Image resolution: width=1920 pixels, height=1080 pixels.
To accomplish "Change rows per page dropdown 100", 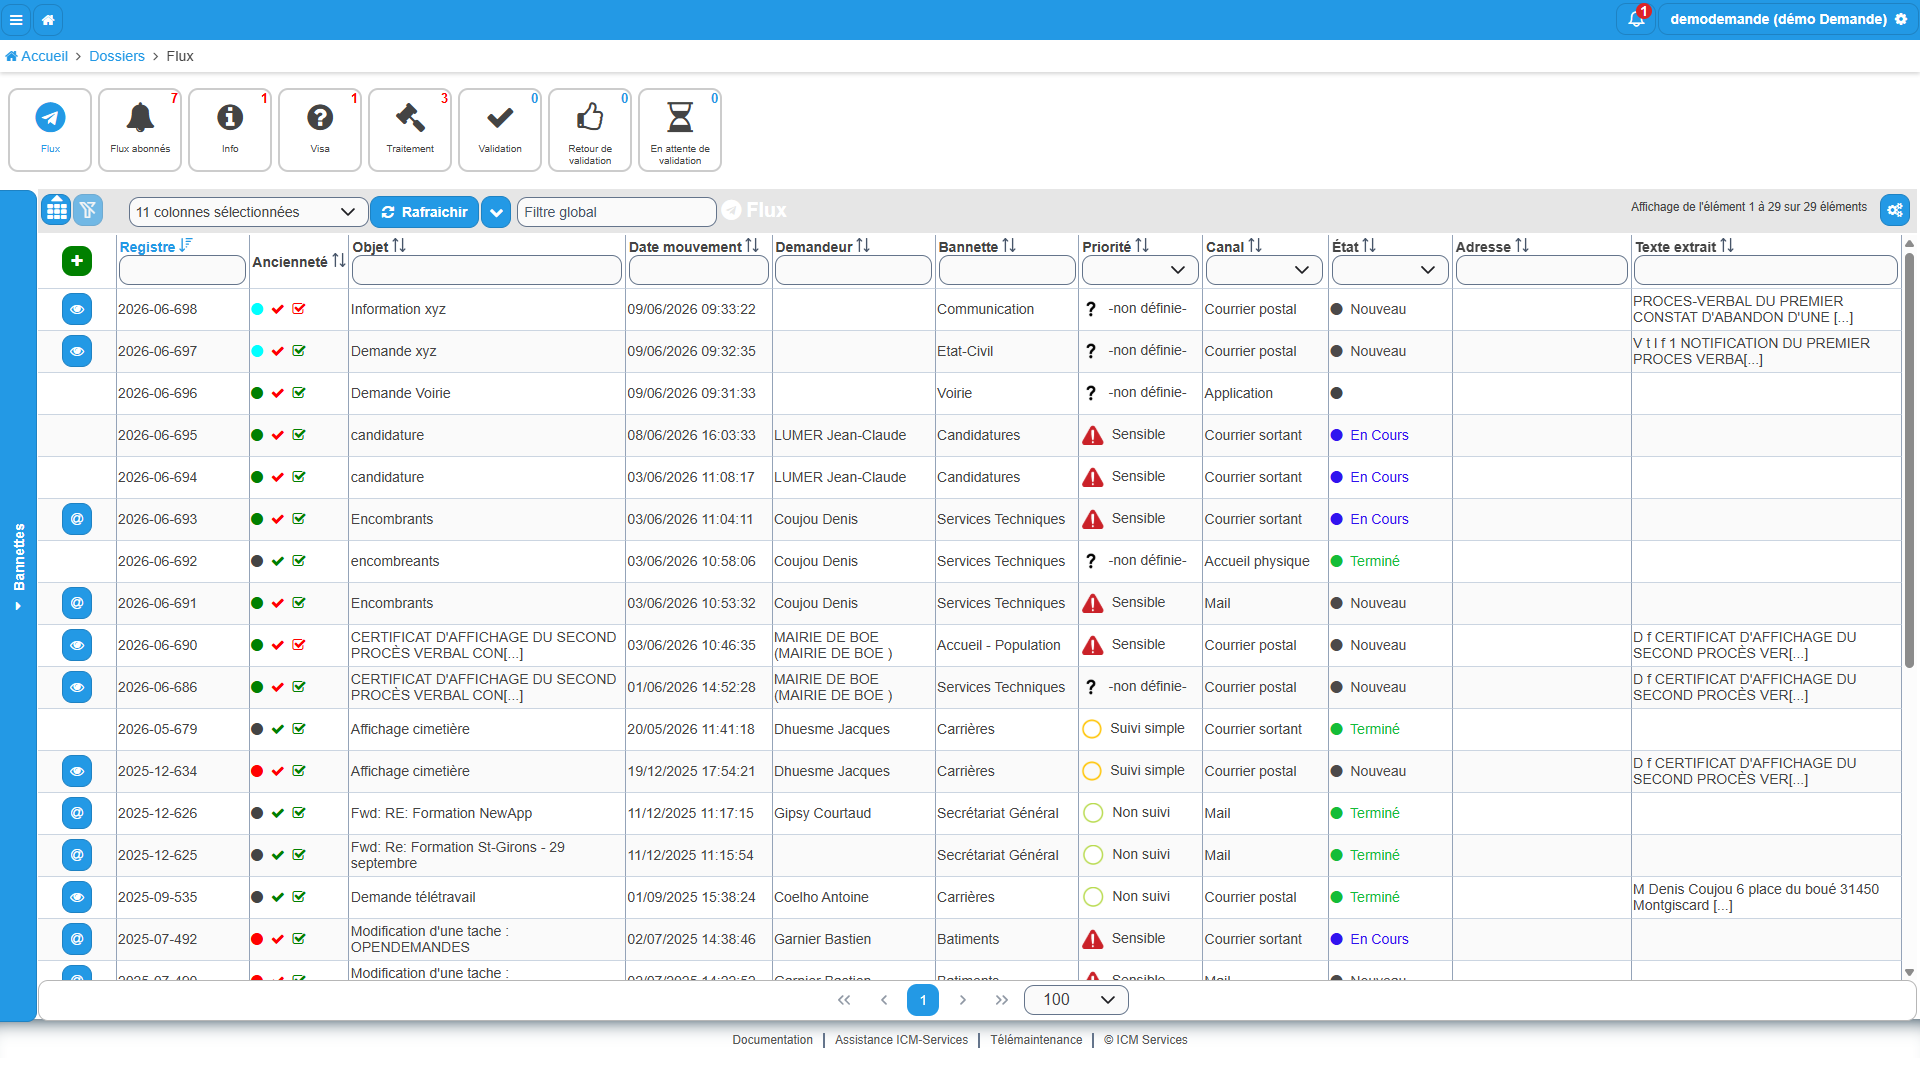I will coord(1077,1000).
